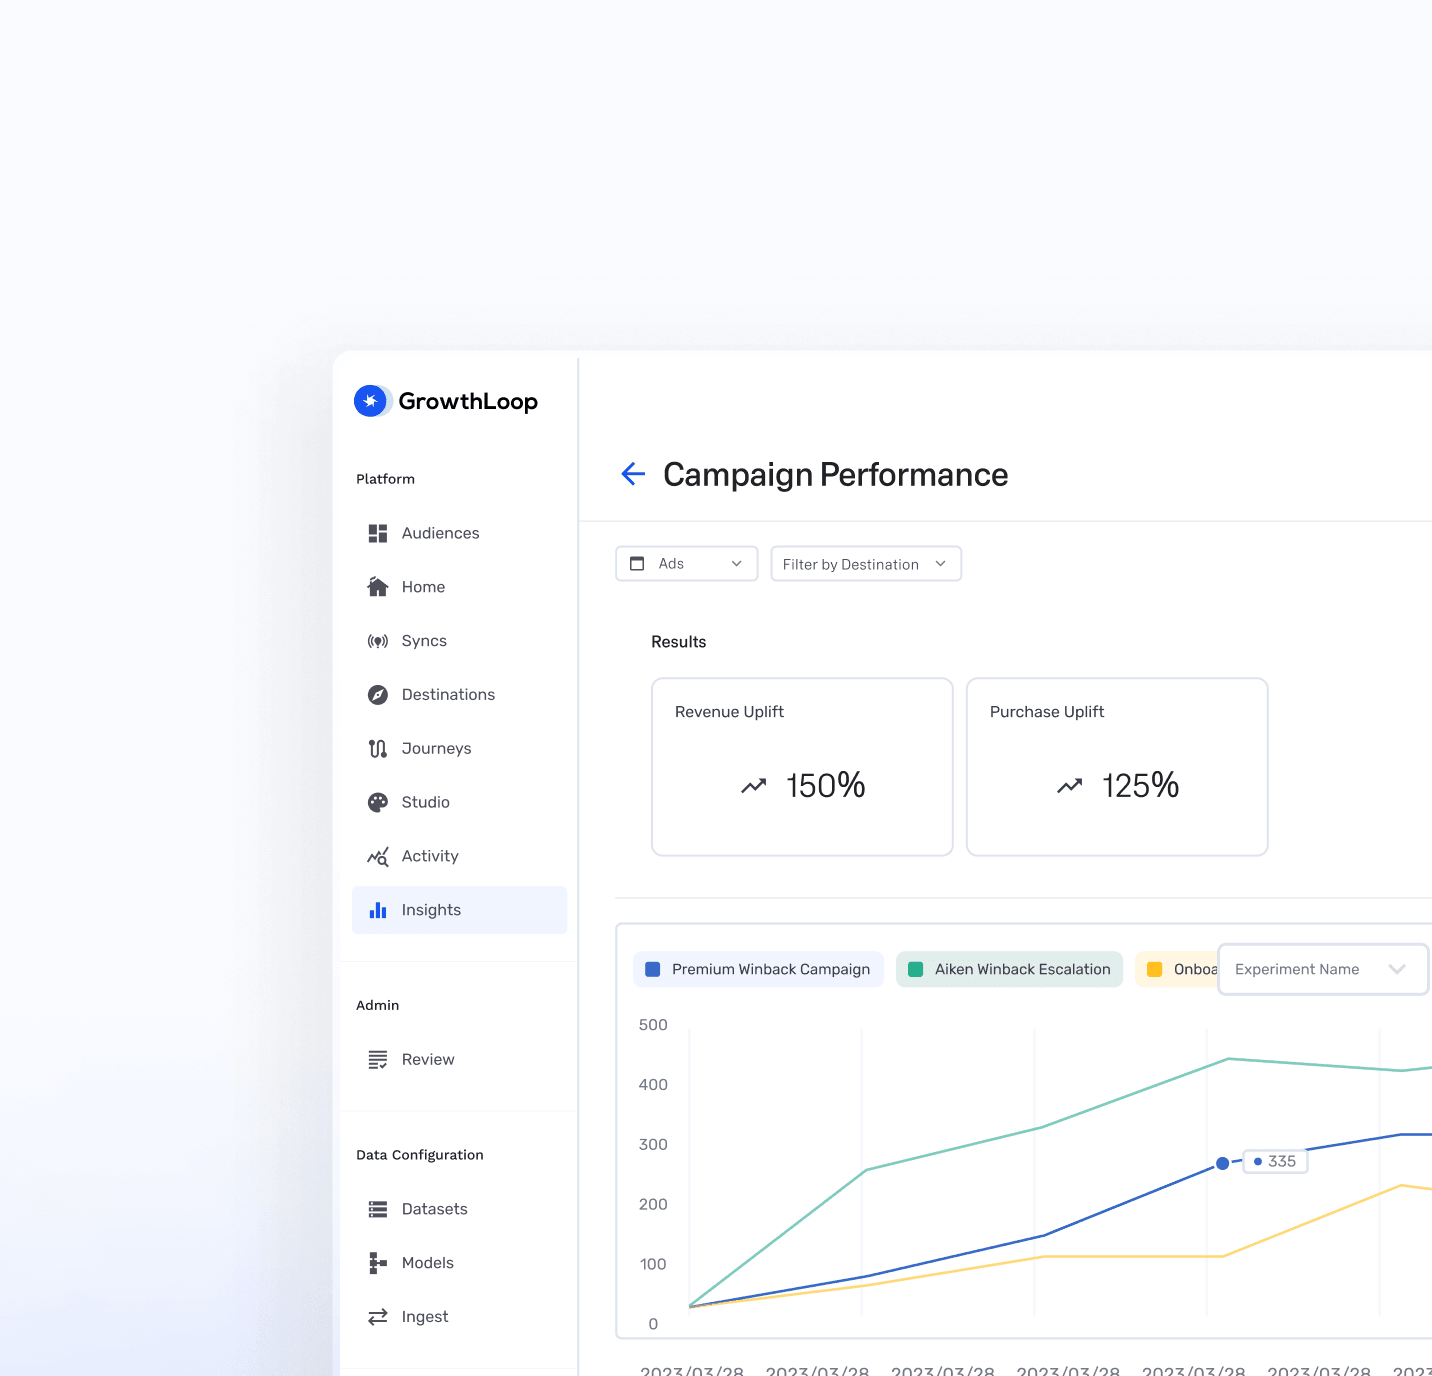Toggle the yellow Onboarding legend series

pyautogui.click(x=1178, y=969)
